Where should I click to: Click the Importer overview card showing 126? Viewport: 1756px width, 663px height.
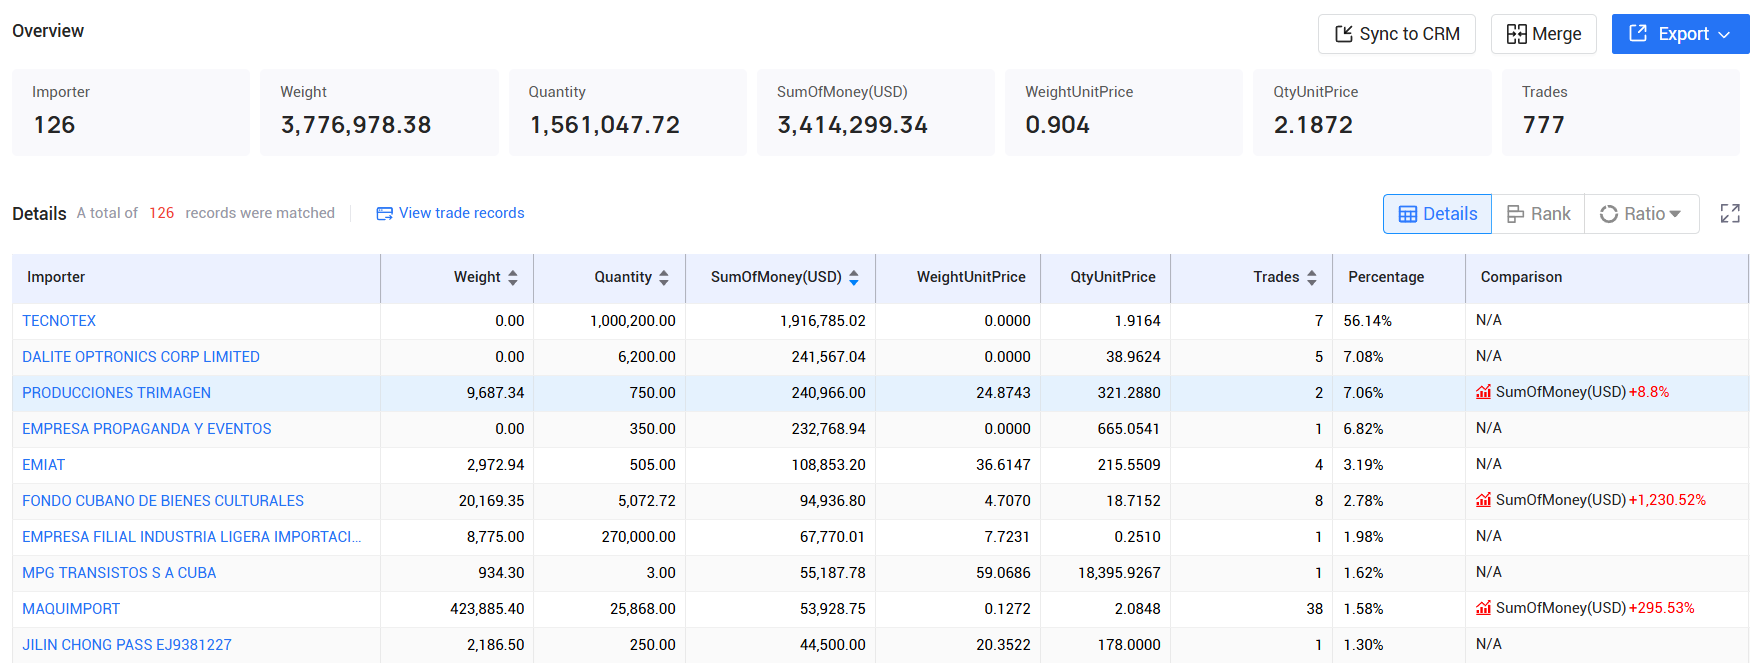pos(131,112)
